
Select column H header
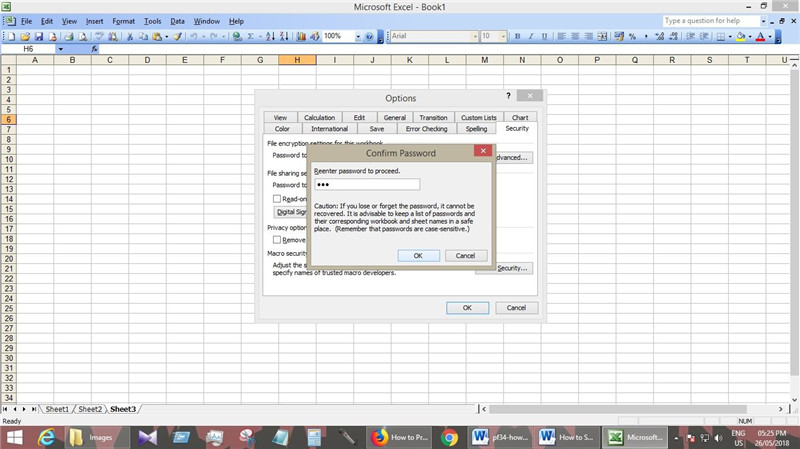(x=297, y=60)
